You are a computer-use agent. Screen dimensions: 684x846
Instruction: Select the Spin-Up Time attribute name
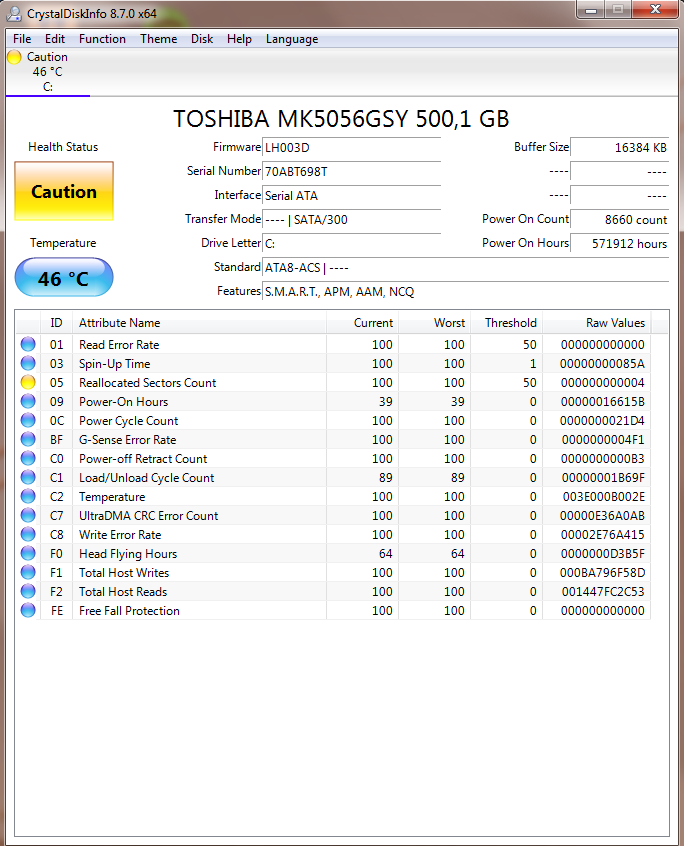(114, 364)
